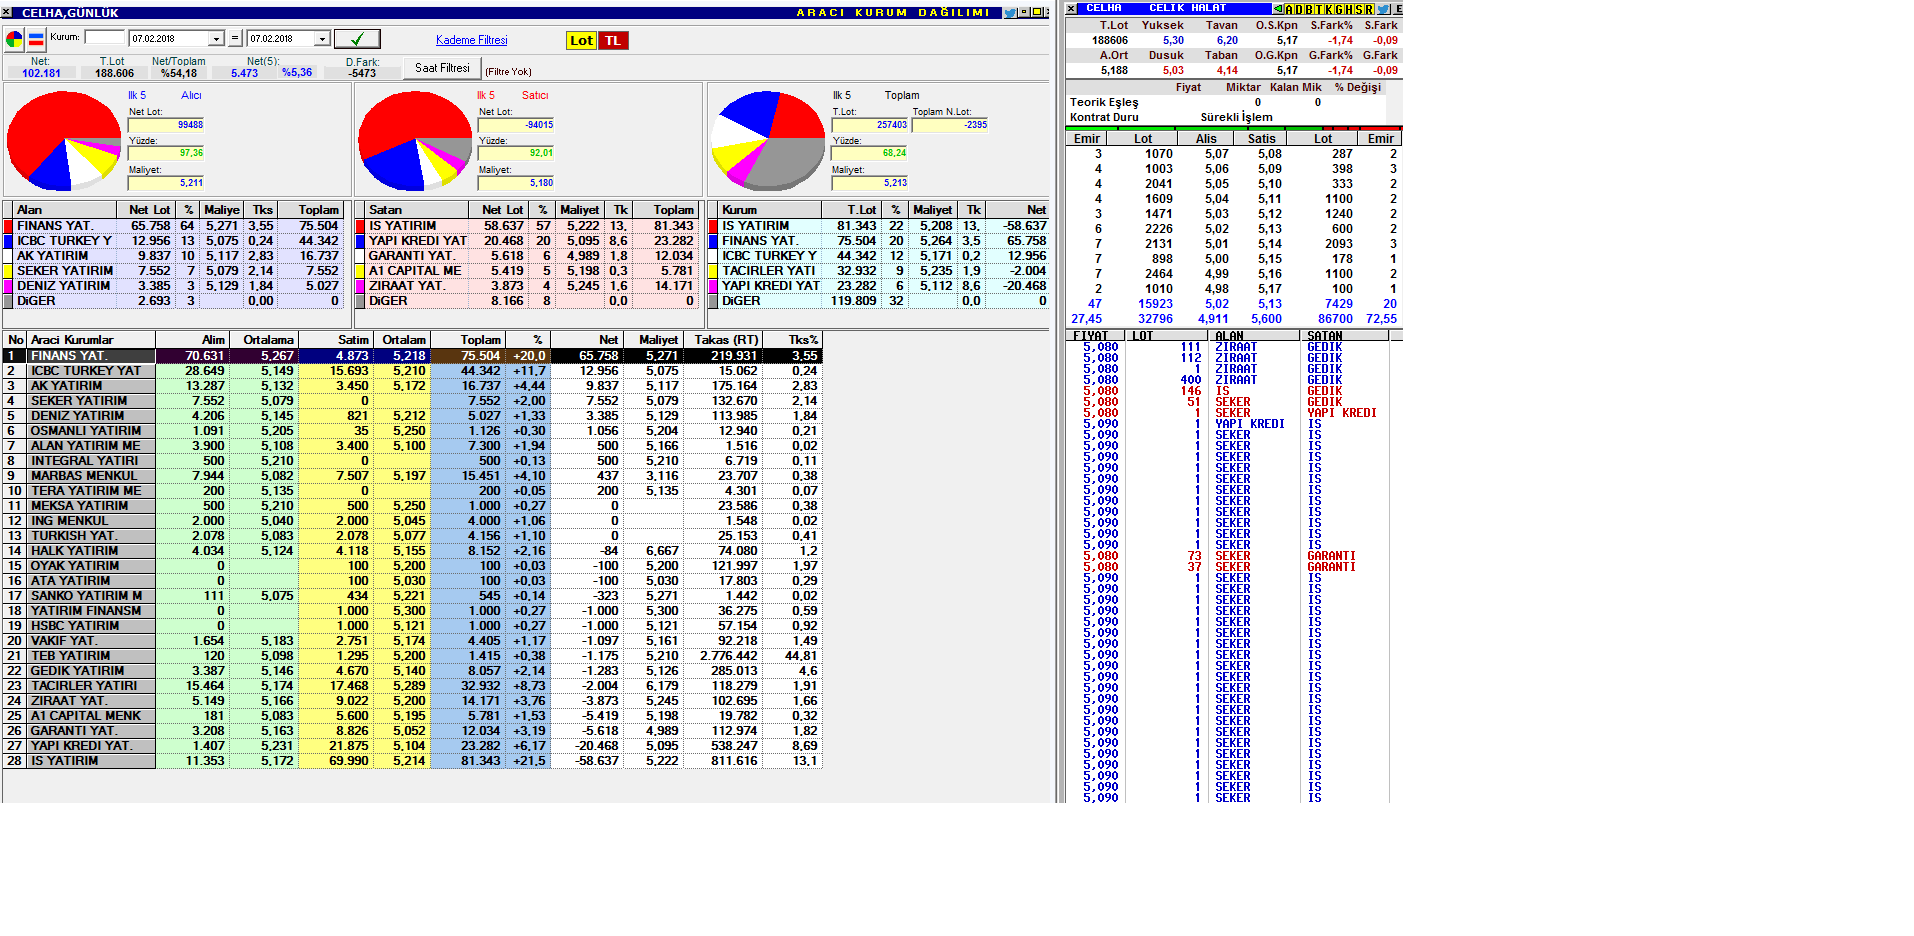
Task: Click order book ask price 5,08
Action: tap(1269, 154)
